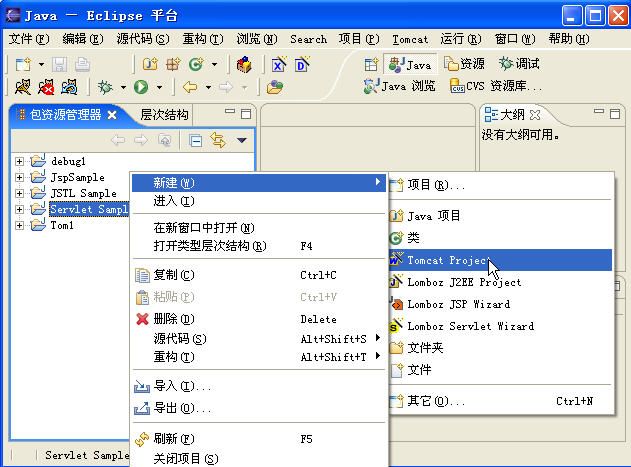Select 其它(O)... in the submenu
Image resolution: width=631 pixels, height=467 pixels.
[501, 401]
